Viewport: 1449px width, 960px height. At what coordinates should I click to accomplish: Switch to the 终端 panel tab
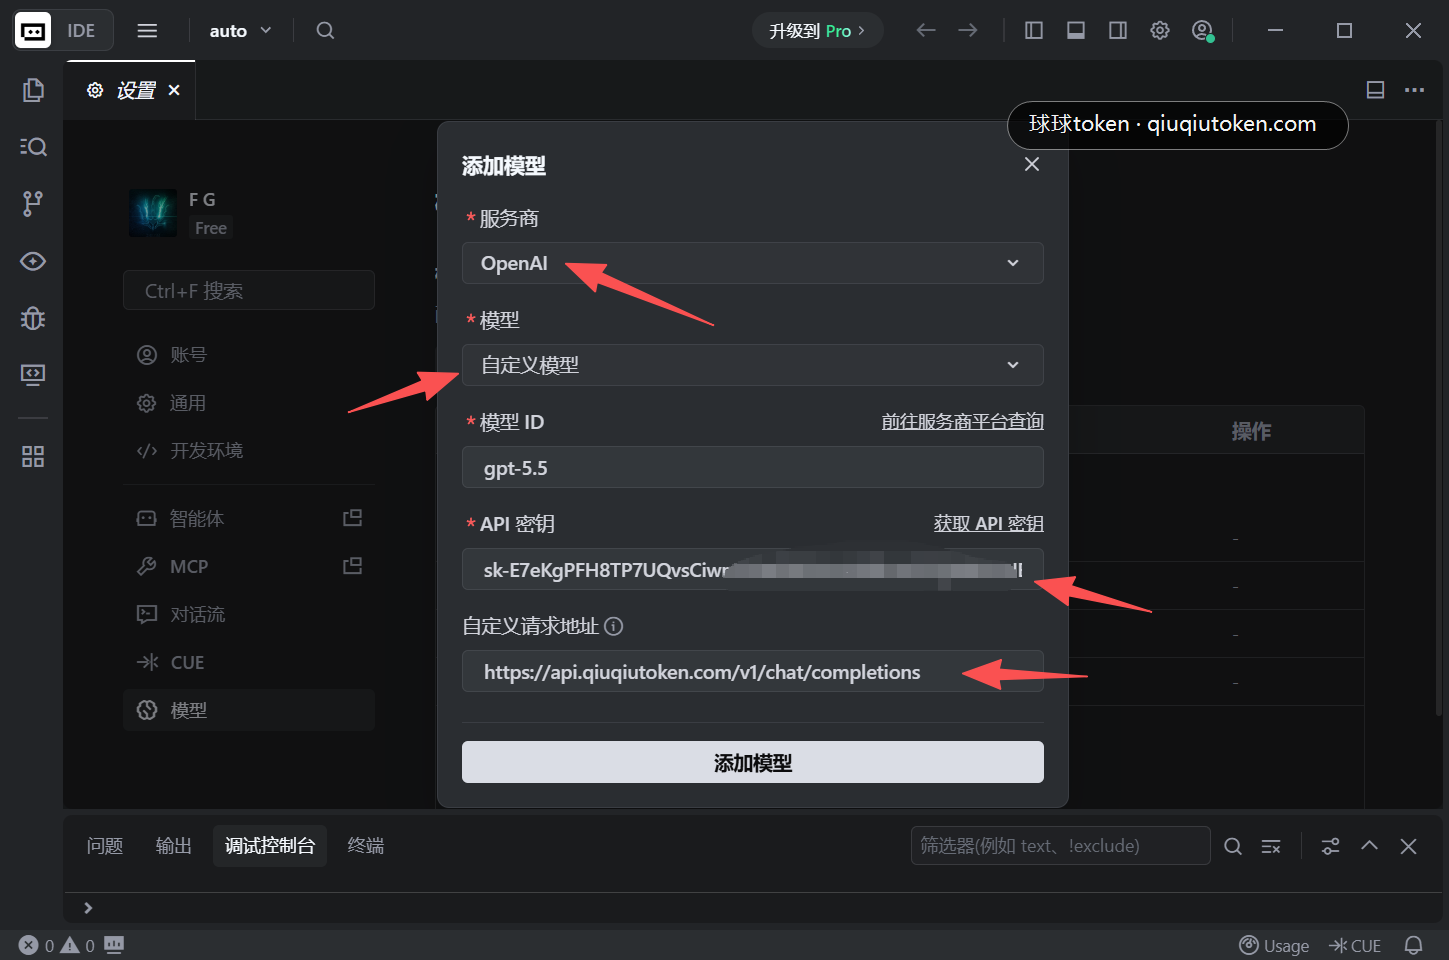coord(366,846)
